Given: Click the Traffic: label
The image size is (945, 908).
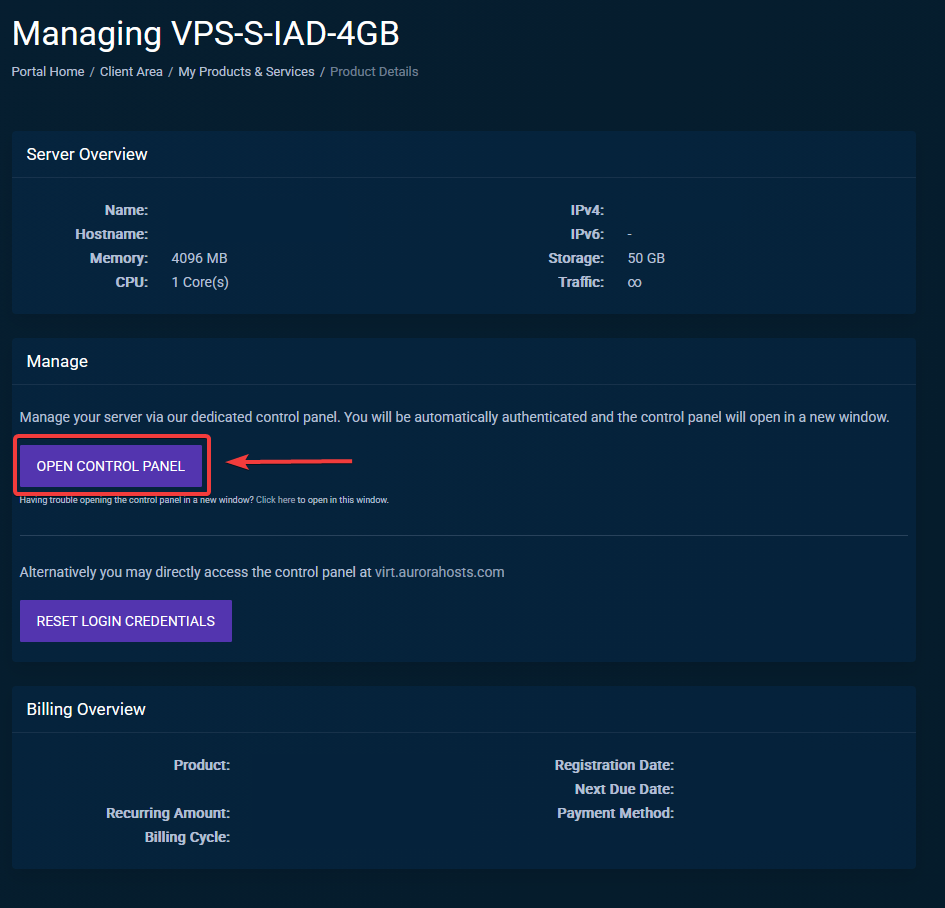Looking at the screenshot, I should pyautogui.click(x=581, y=282).
